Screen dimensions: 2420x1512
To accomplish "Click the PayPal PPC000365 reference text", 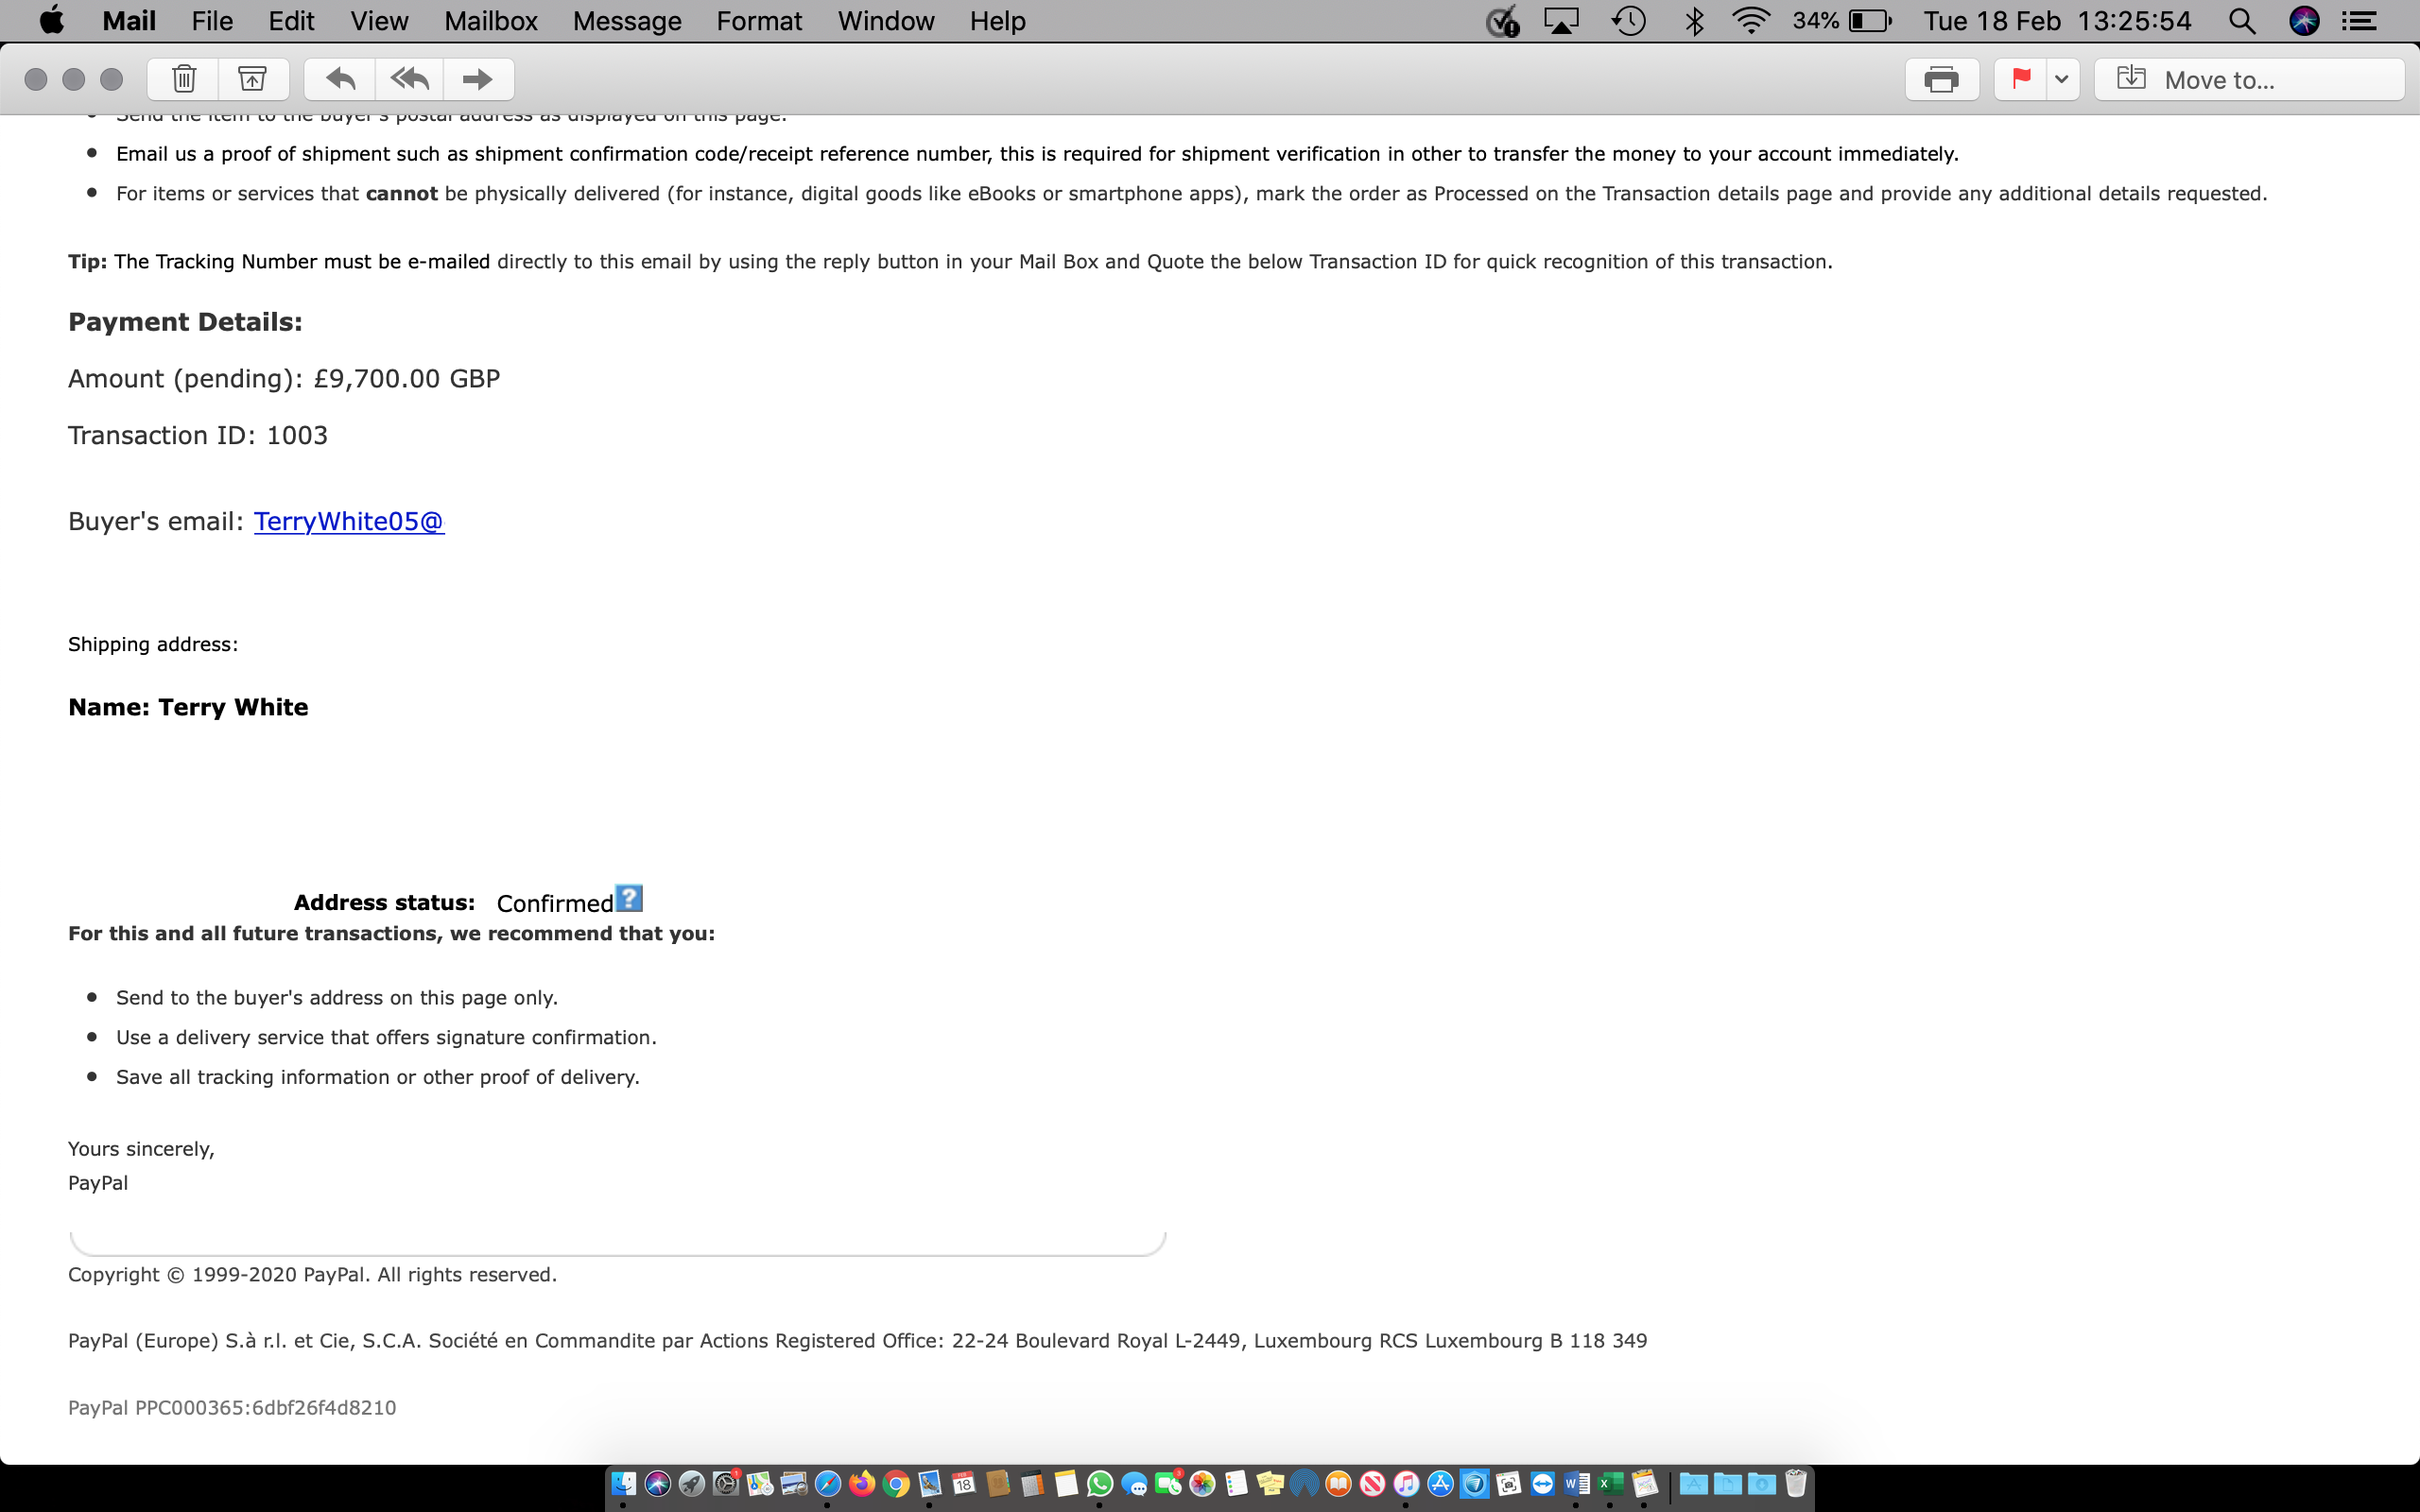I will pos(232,1408).
